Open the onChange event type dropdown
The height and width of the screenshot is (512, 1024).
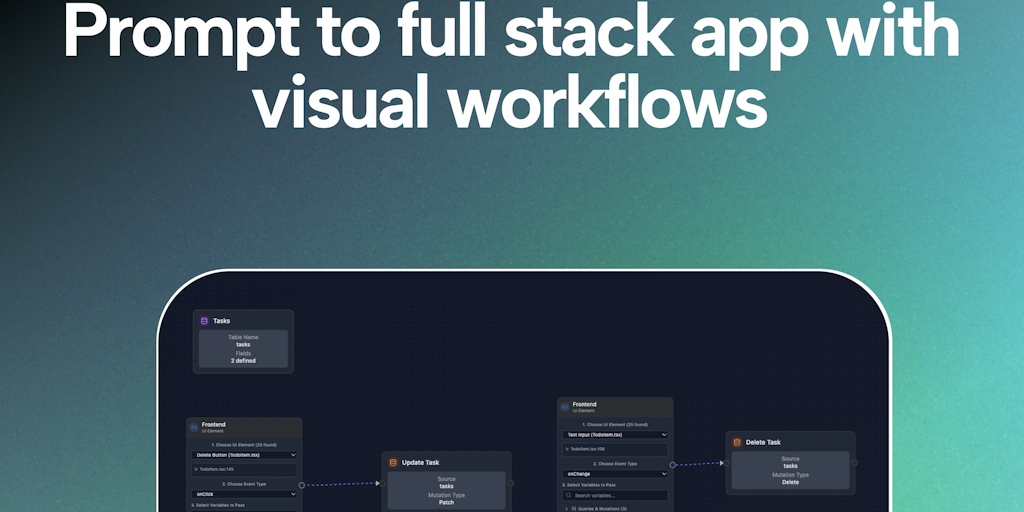pos(614,474)
